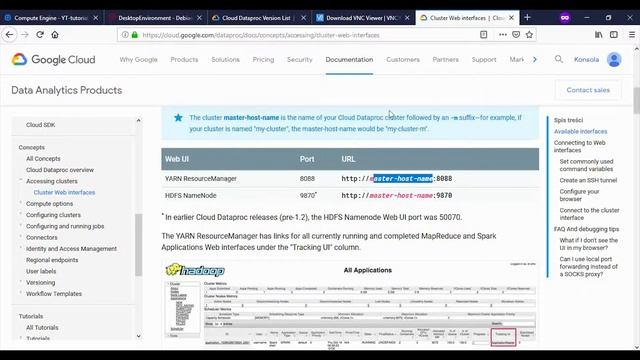640x360 pixels.
Task: Close the Download VNC Viewer tab
Action: point(407,18)
